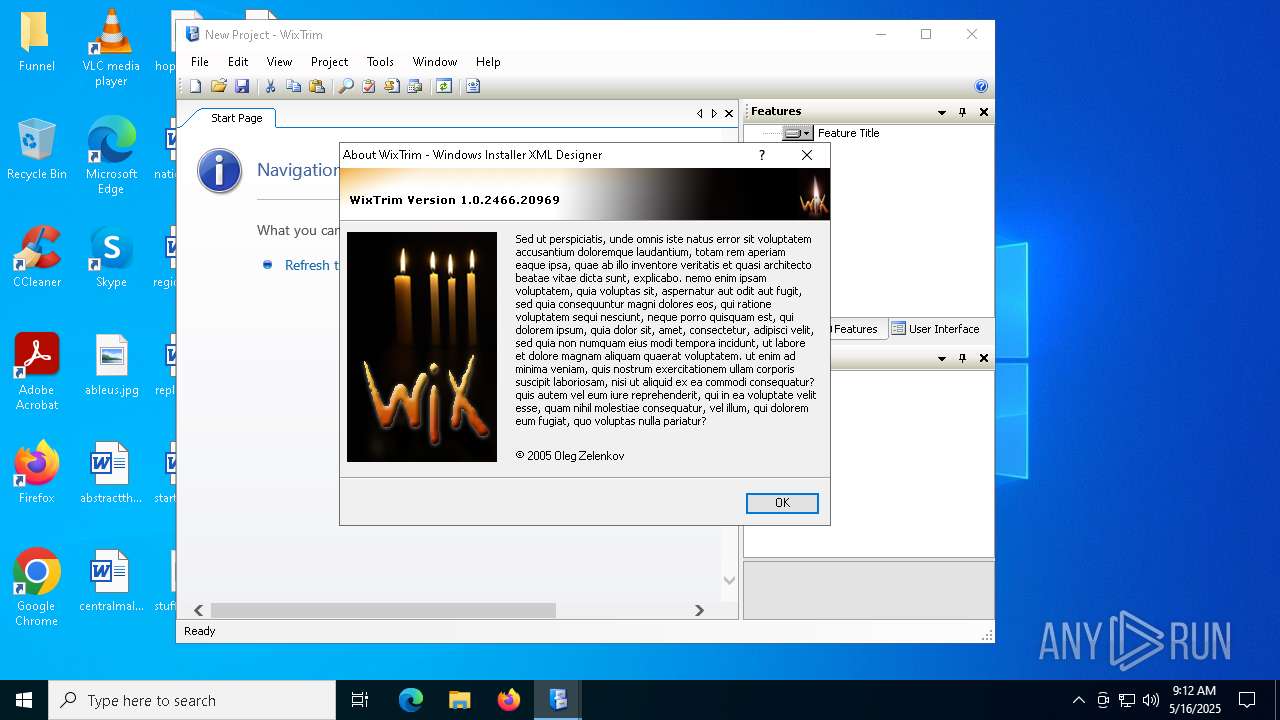Image resolution: width=1280 pixels, height=720 pixels.
Task: Click the volume icon in system tray
Action: [1150, 700]
